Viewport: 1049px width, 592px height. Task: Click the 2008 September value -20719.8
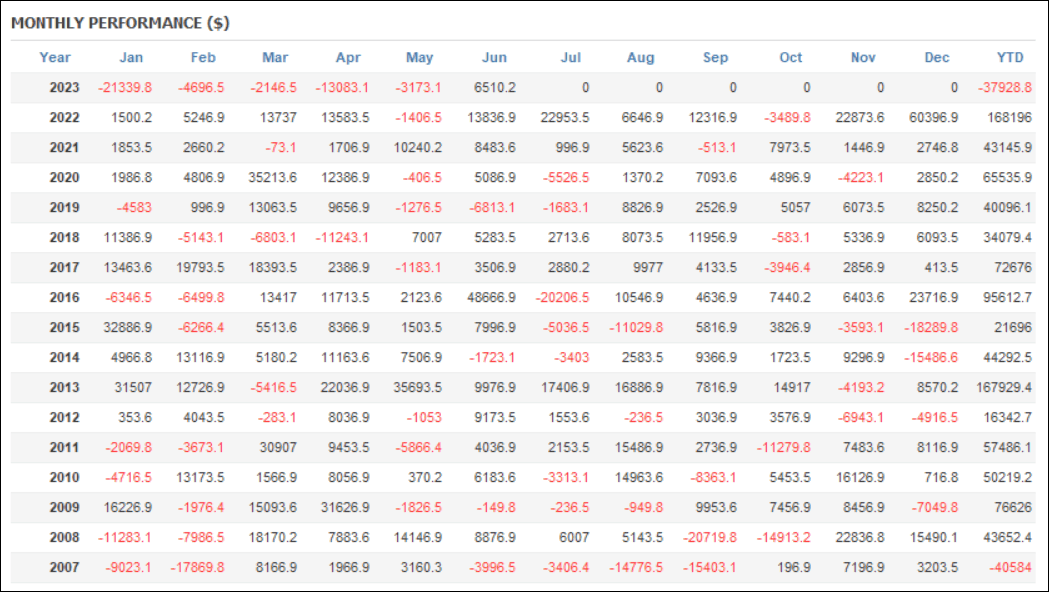pyautogui.click(x=710, y=537)
